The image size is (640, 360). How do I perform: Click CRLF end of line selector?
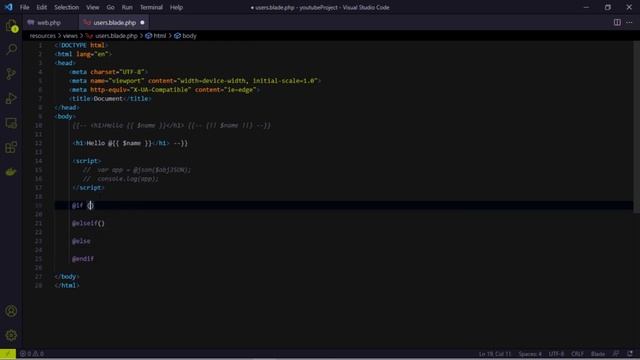pos(577,354)
